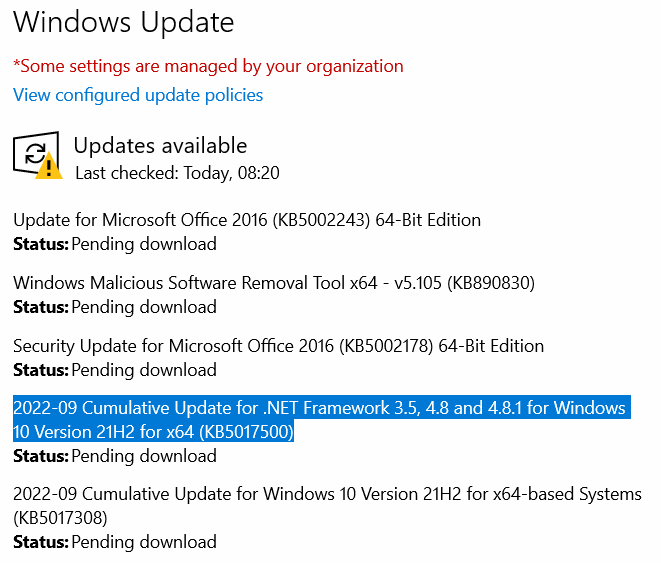
Task: Click Pending download under Malicious Software Removal Tool
Action: [144, 307]
